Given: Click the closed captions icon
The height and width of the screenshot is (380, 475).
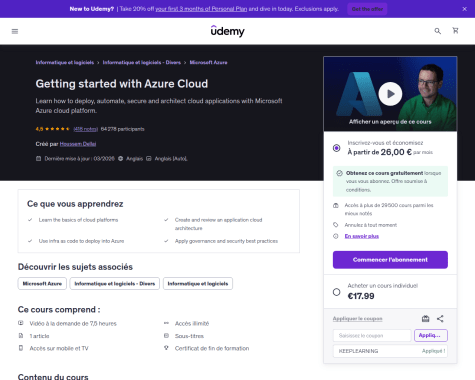Looking at the screenshot, I should click(x=149, y=159).
